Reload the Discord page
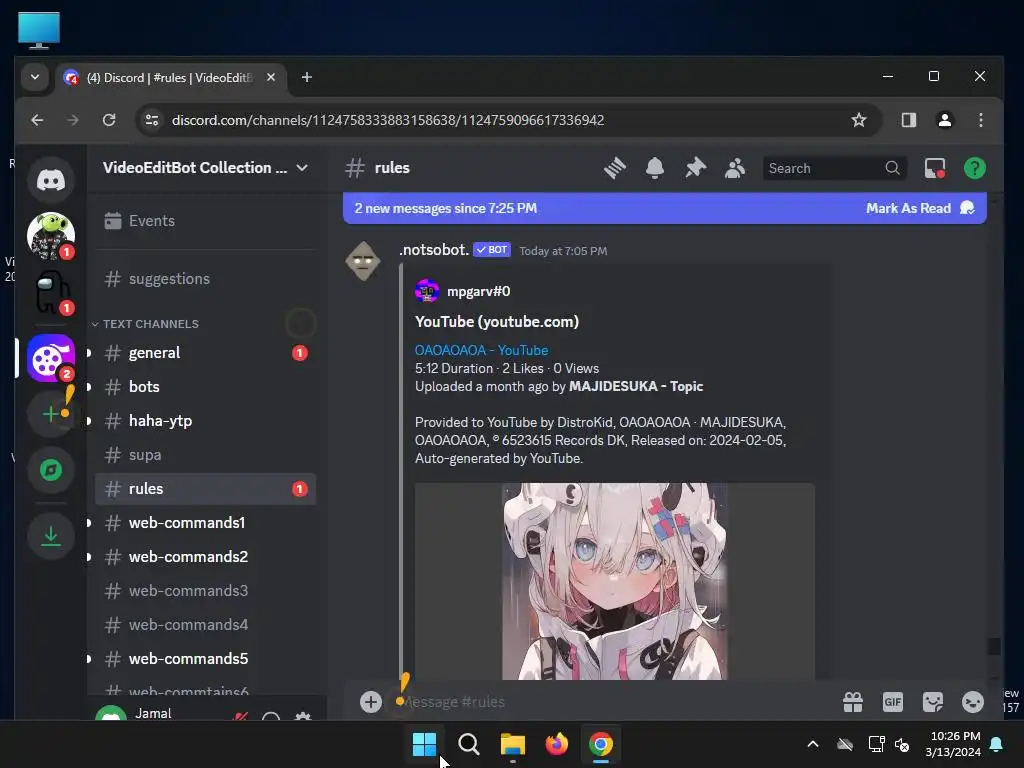The width and height of the screenshot is (1024, 768). click(x=109, y=120)
